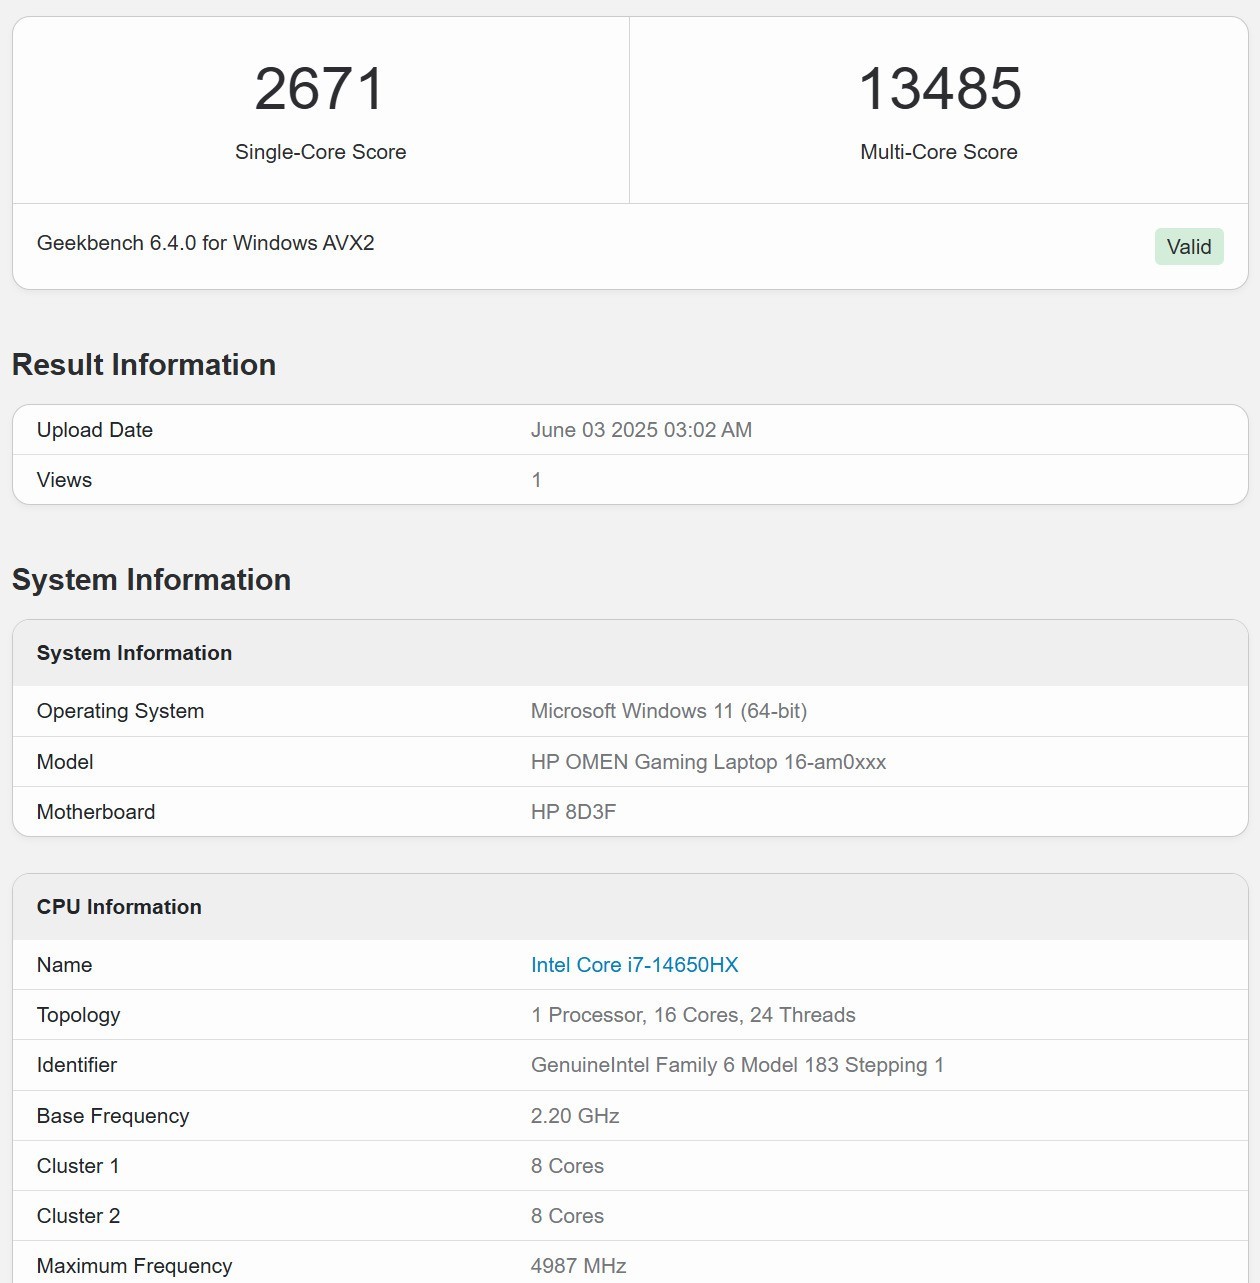Click the Multi-Core Score label
The height and width of the screenshot is (1283, 1260).
(938, 152)
